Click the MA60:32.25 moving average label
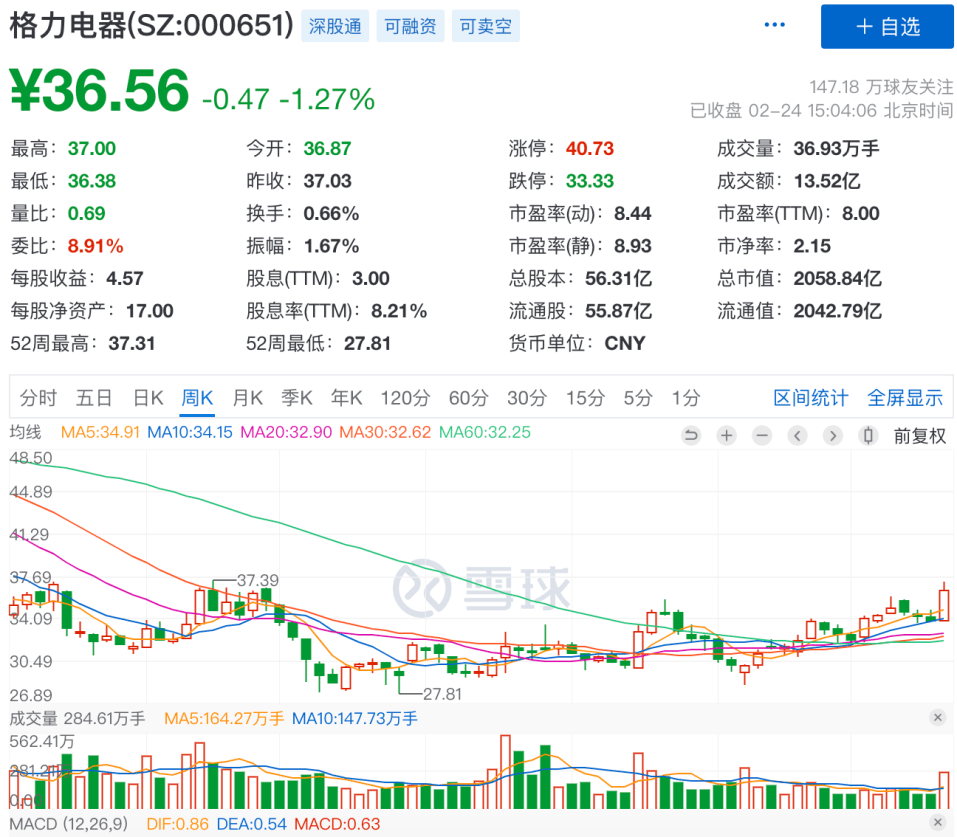Image resolution: width=957 pixels, height=837 pixels. [485, 432]
